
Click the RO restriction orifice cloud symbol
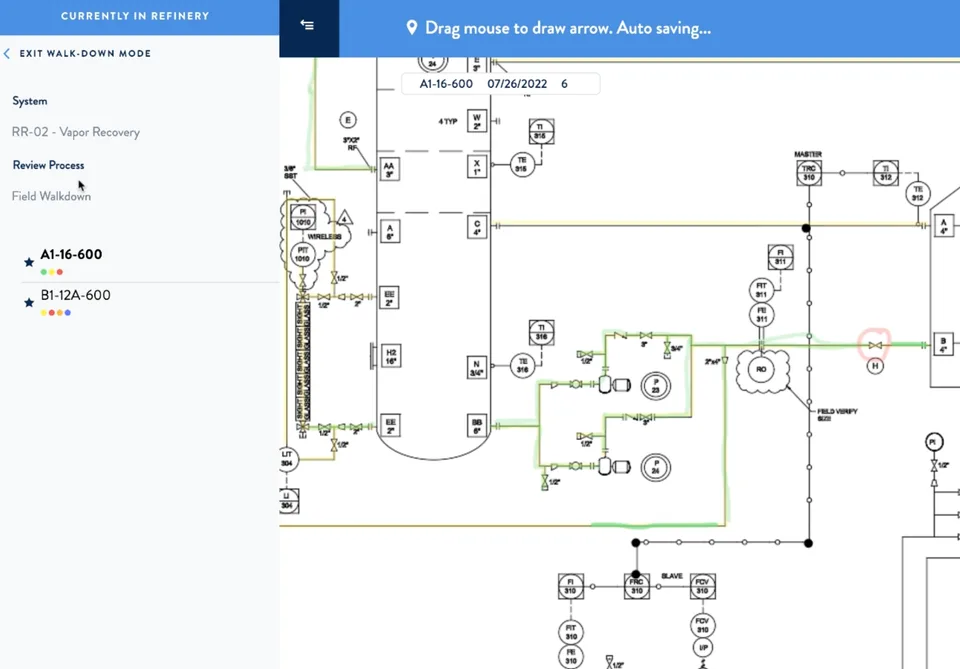point(761,370)
